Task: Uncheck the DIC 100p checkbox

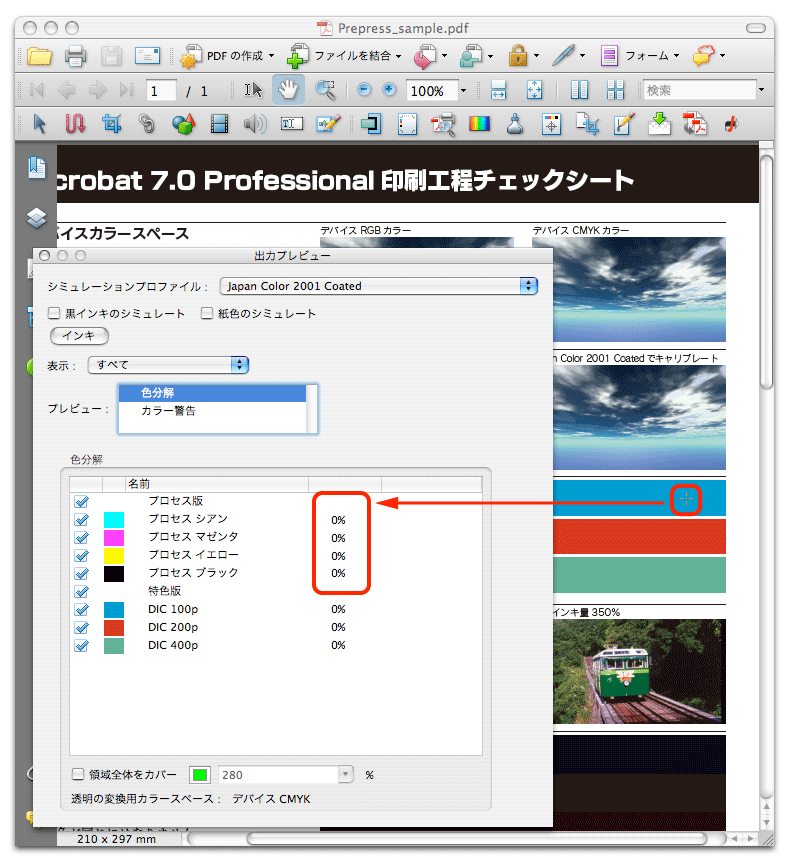Action: (x=82, y=609)
